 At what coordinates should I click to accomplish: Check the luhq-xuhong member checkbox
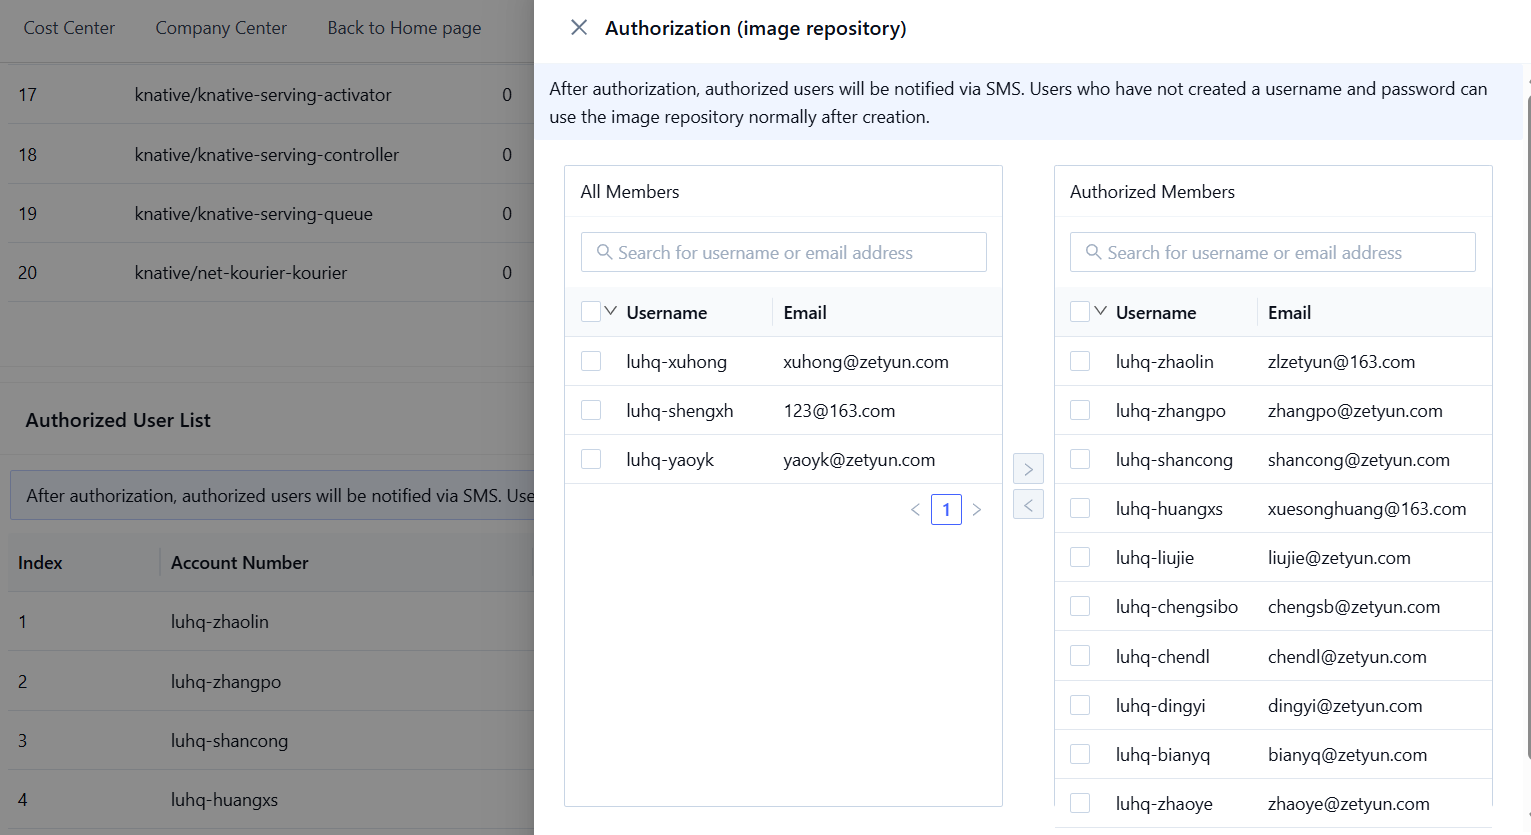(x=591, y=361)
